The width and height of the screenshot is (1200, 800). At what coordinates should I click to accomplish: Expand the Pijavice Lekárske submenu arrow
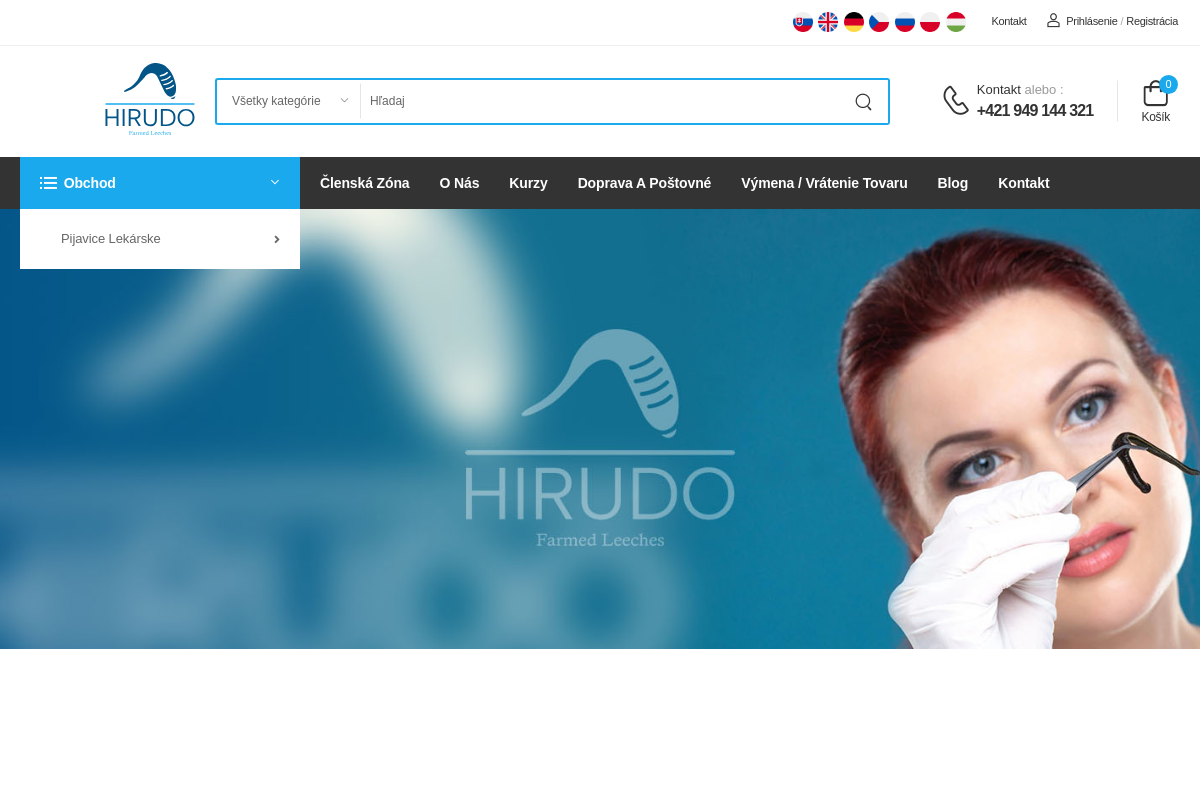(x=276, y=239)
